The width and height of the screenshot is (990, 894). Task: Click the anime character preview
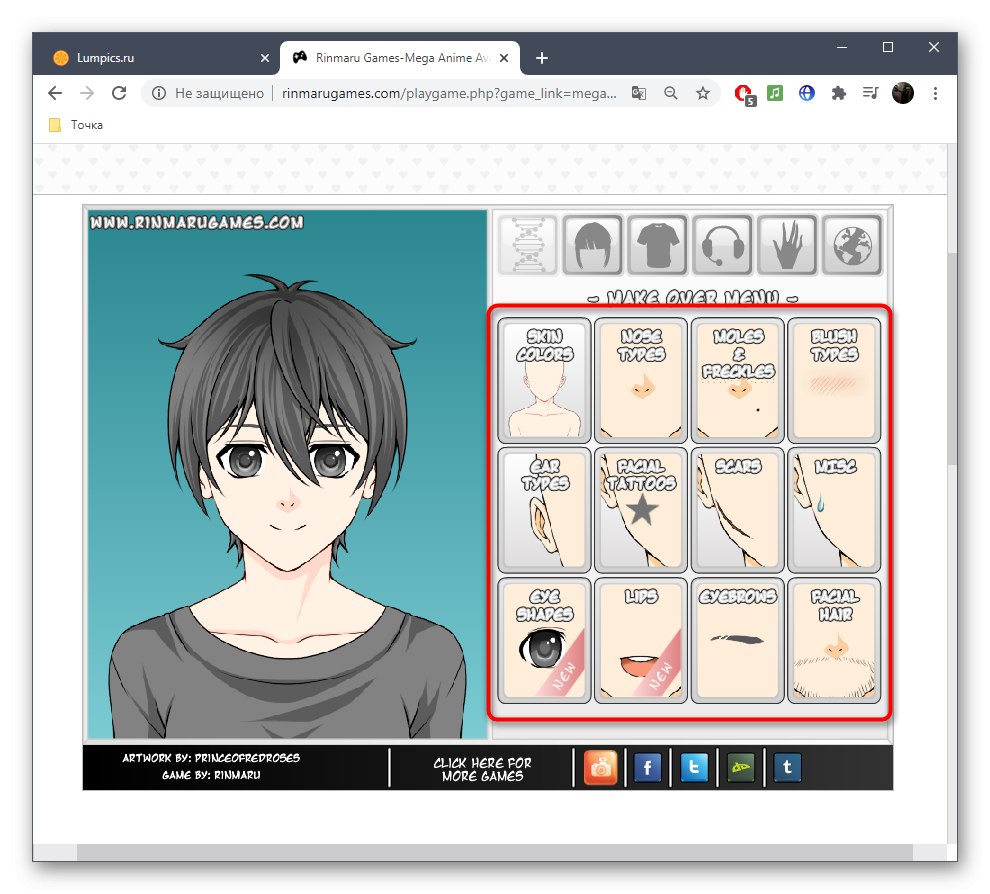[287, 474]
